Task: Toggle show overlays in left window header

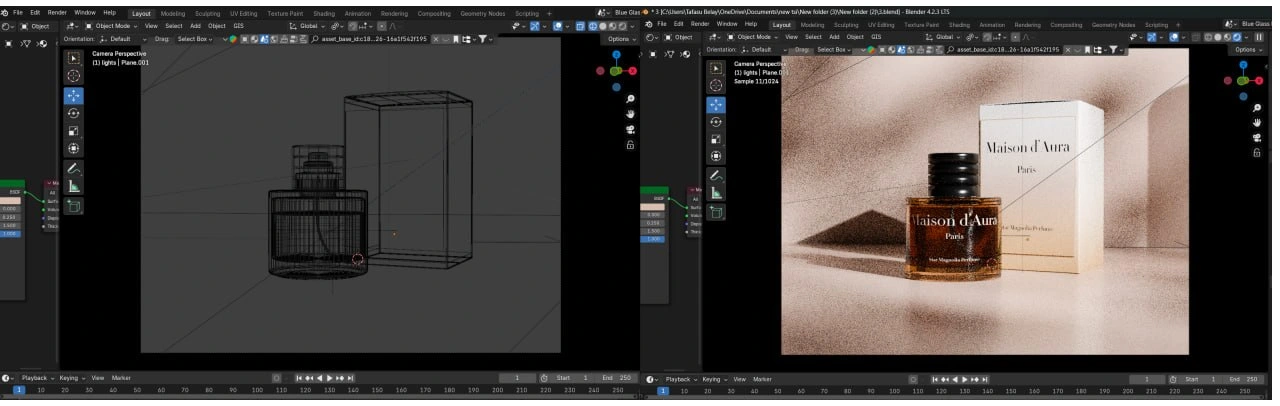Action: tap(560, 25)
